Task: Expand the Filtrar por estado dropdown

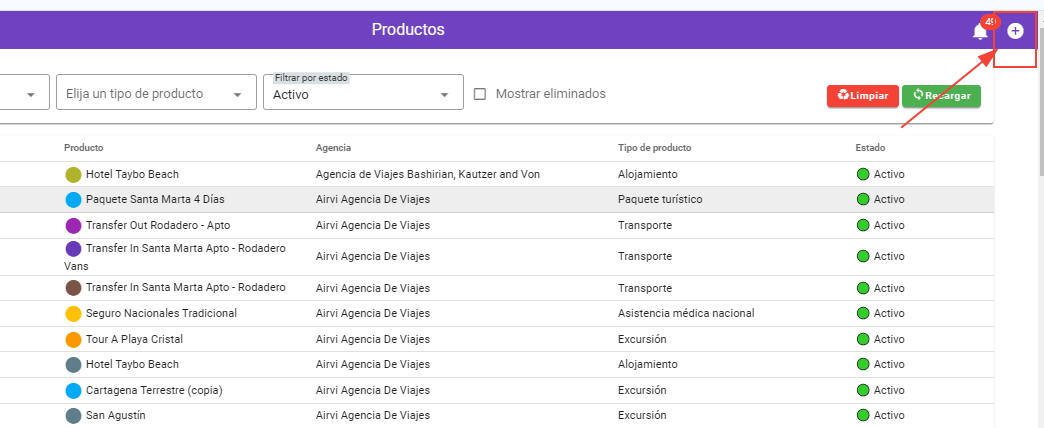Action: [362, 94]
